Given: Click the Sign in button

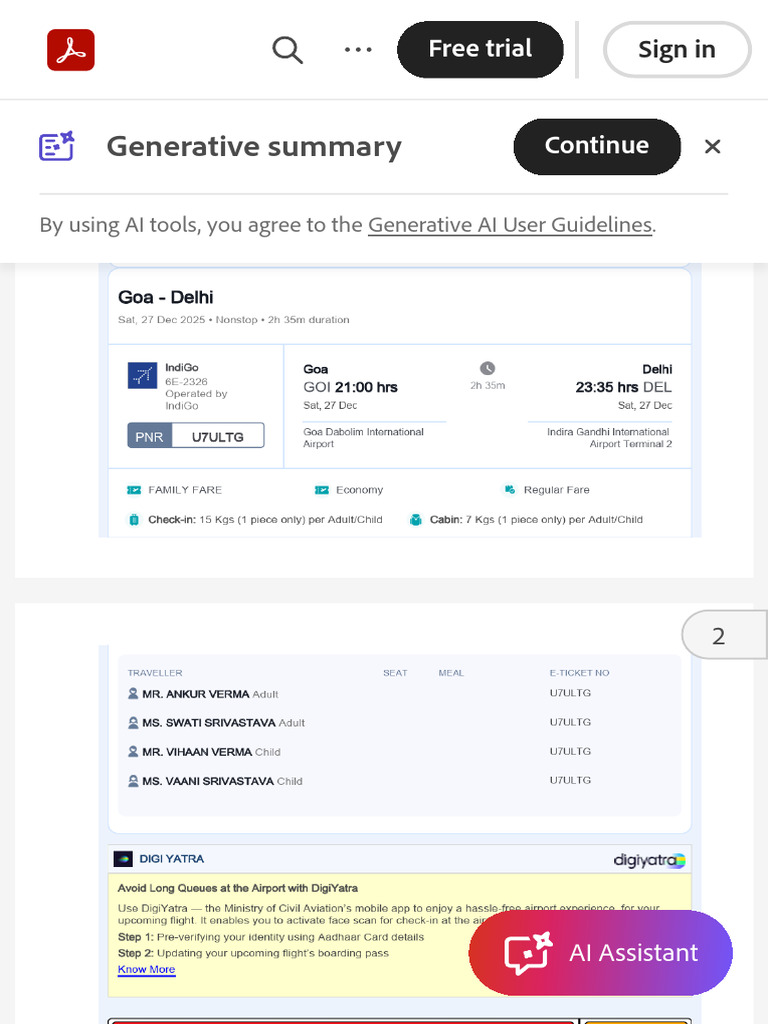Looking at the screenshot, I should point(677,50).
